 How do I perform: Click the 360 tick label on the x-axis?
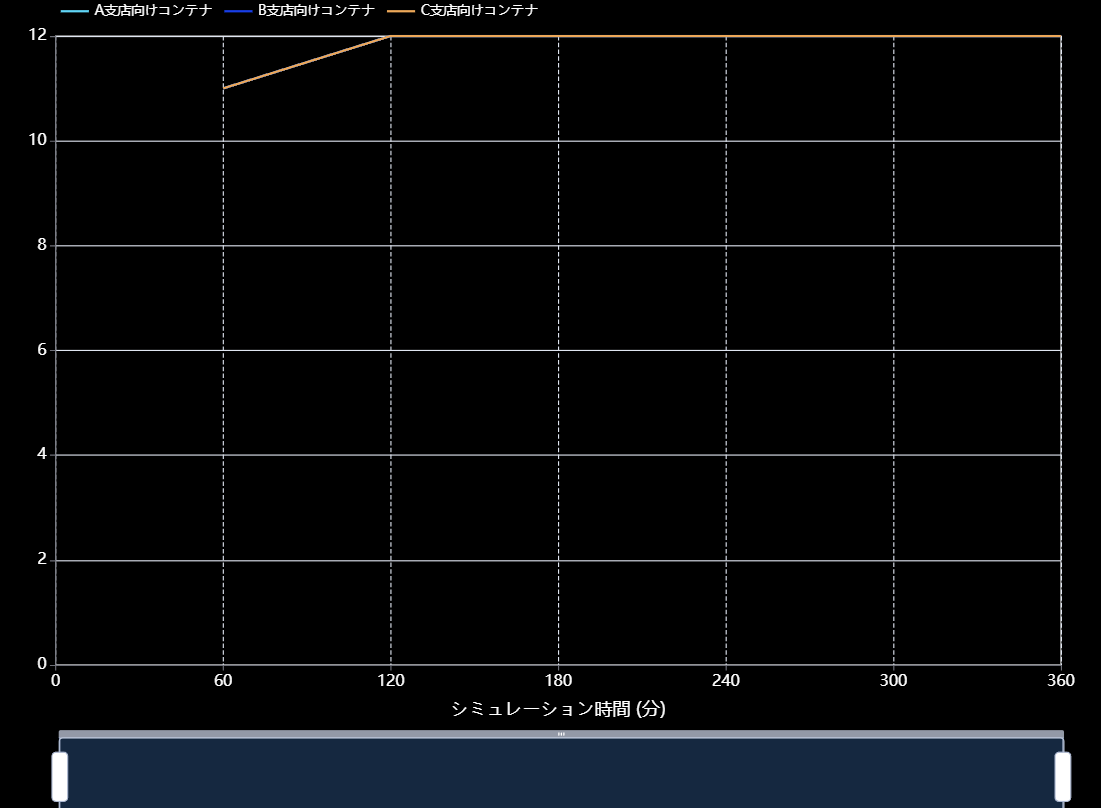pyautogui.click(x=1060, y=681)
